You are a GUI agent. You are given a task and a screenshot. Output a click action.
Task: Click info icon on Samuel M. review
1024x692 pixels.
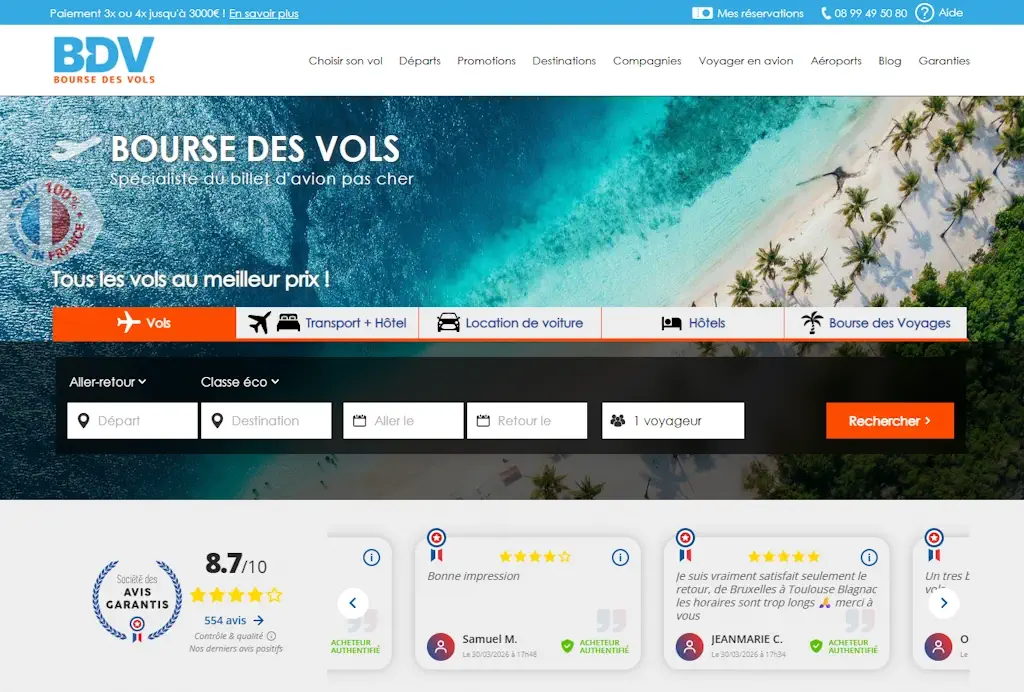click(620, 557)
